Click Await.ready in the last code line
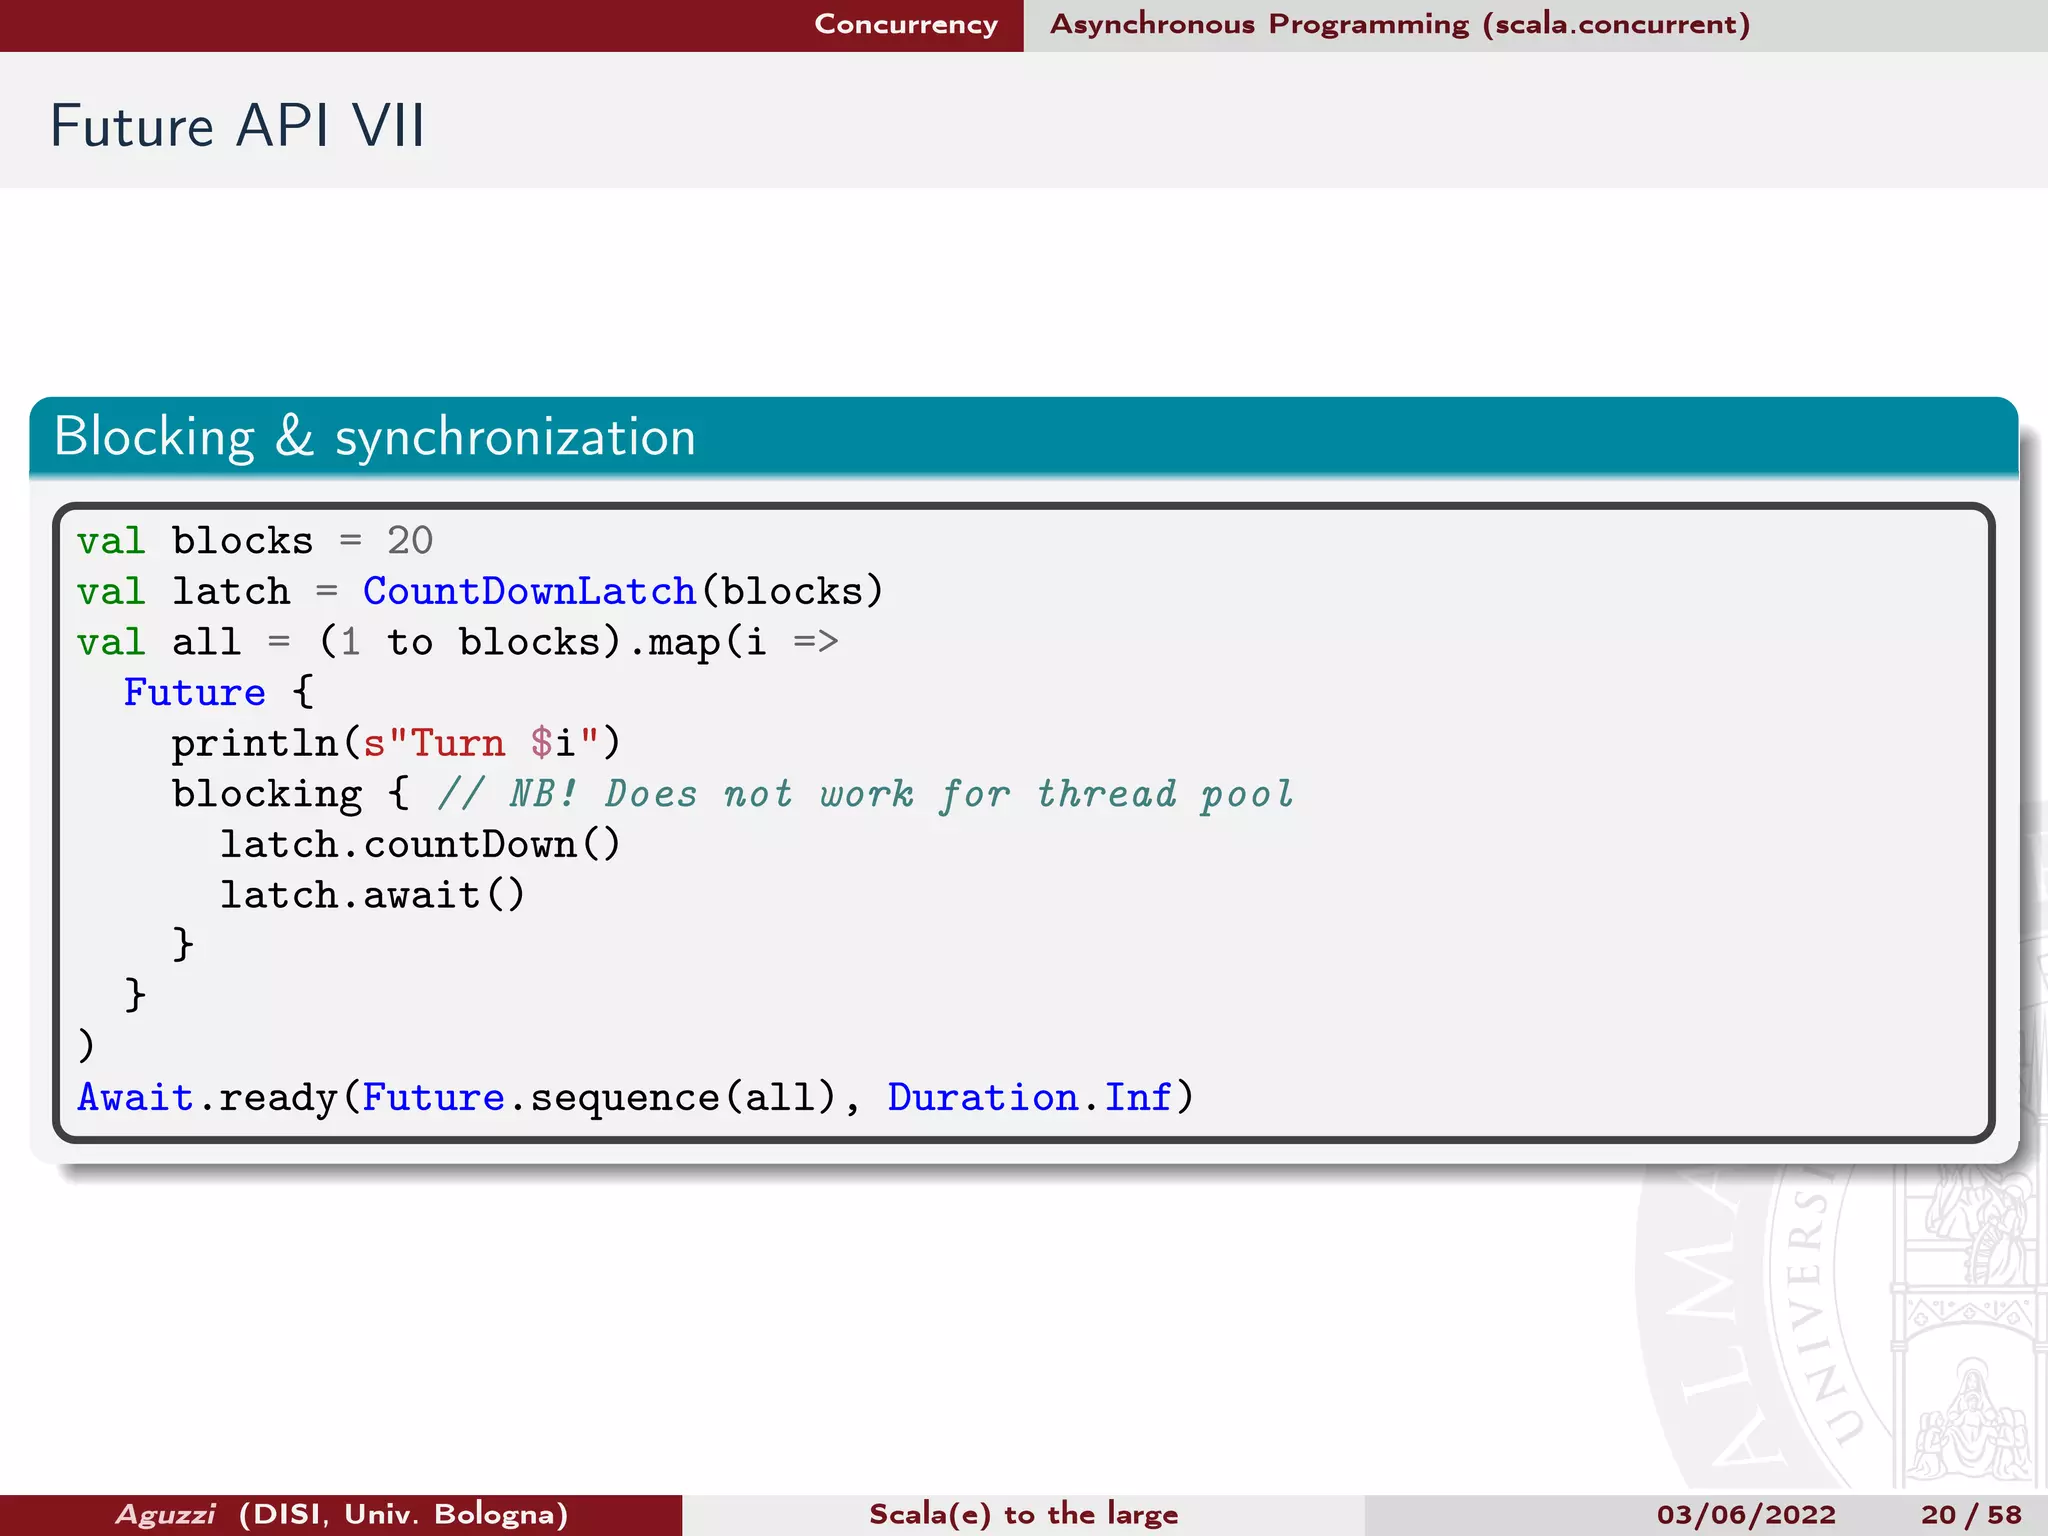Screen dimensions: 2048x1536 coord(207,1097)
